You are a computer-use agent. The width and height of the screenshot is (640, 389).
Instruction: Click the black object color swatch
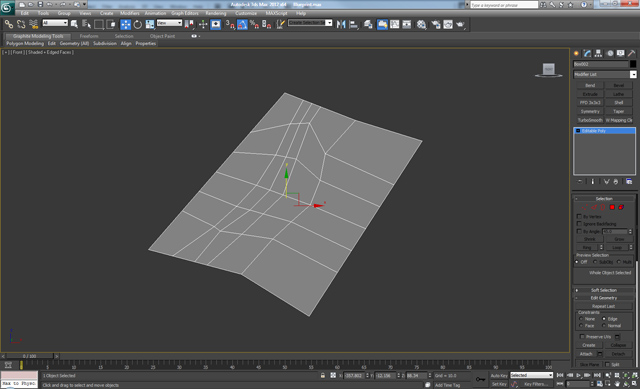633,64
